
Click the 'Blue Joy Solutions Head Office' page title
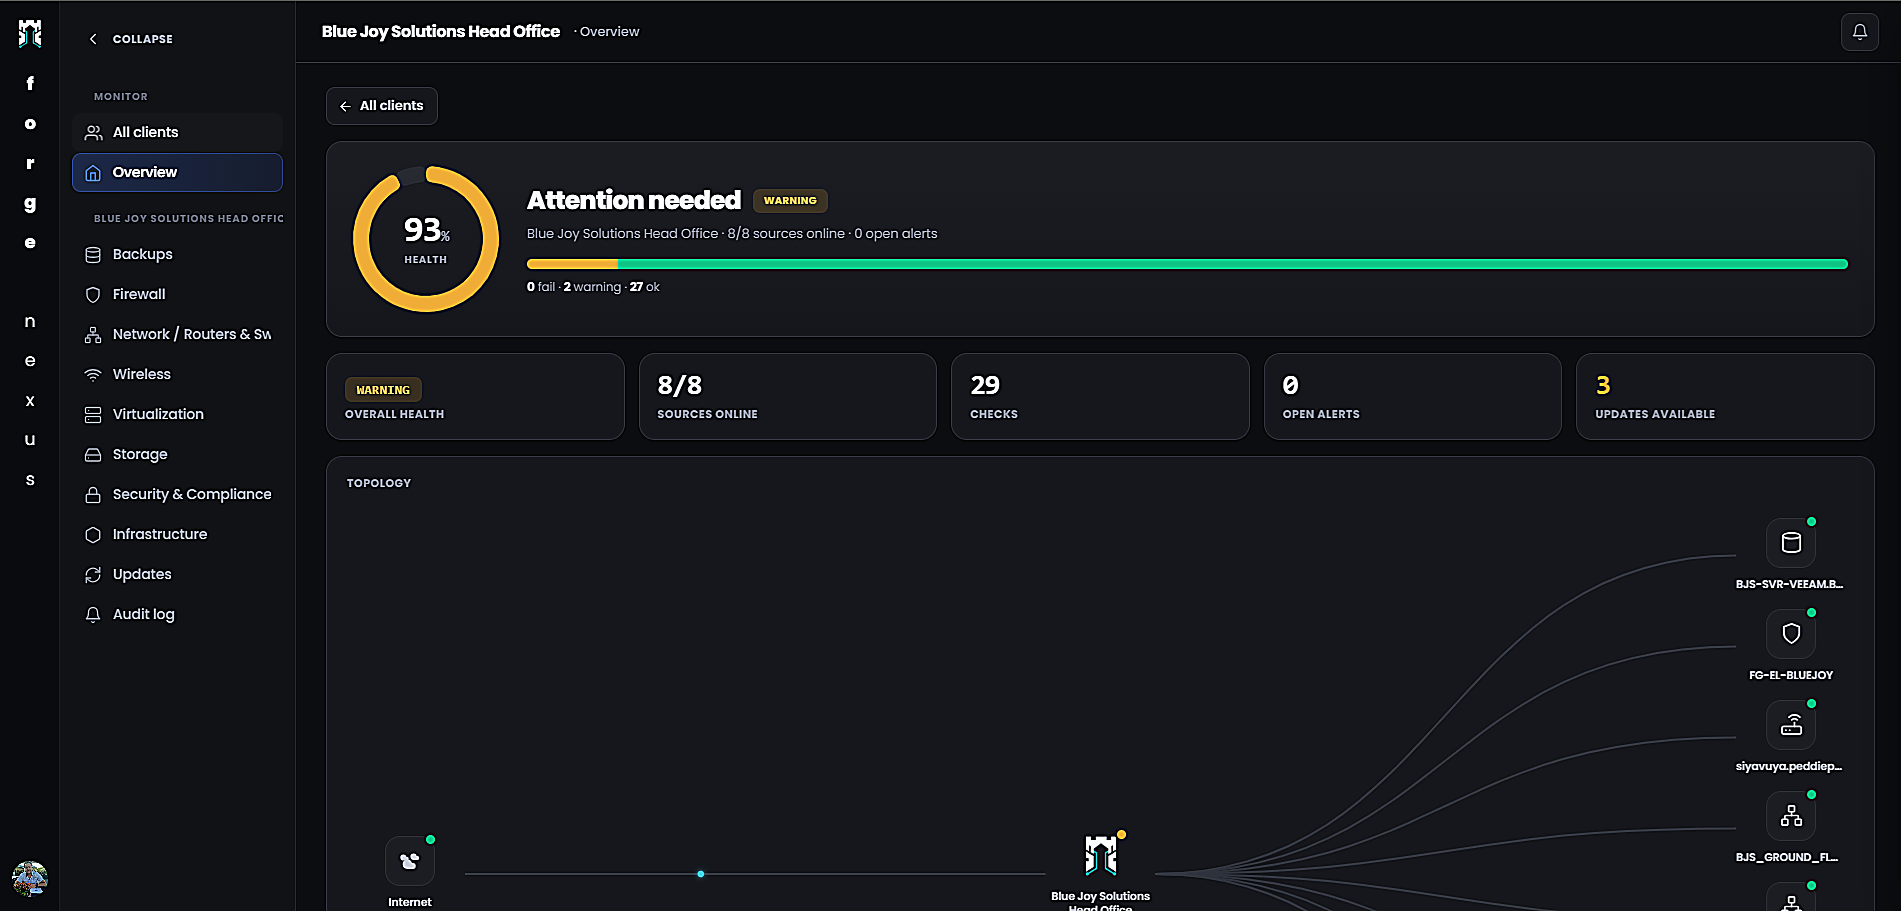pyautogui.click(x=441, y=32)
